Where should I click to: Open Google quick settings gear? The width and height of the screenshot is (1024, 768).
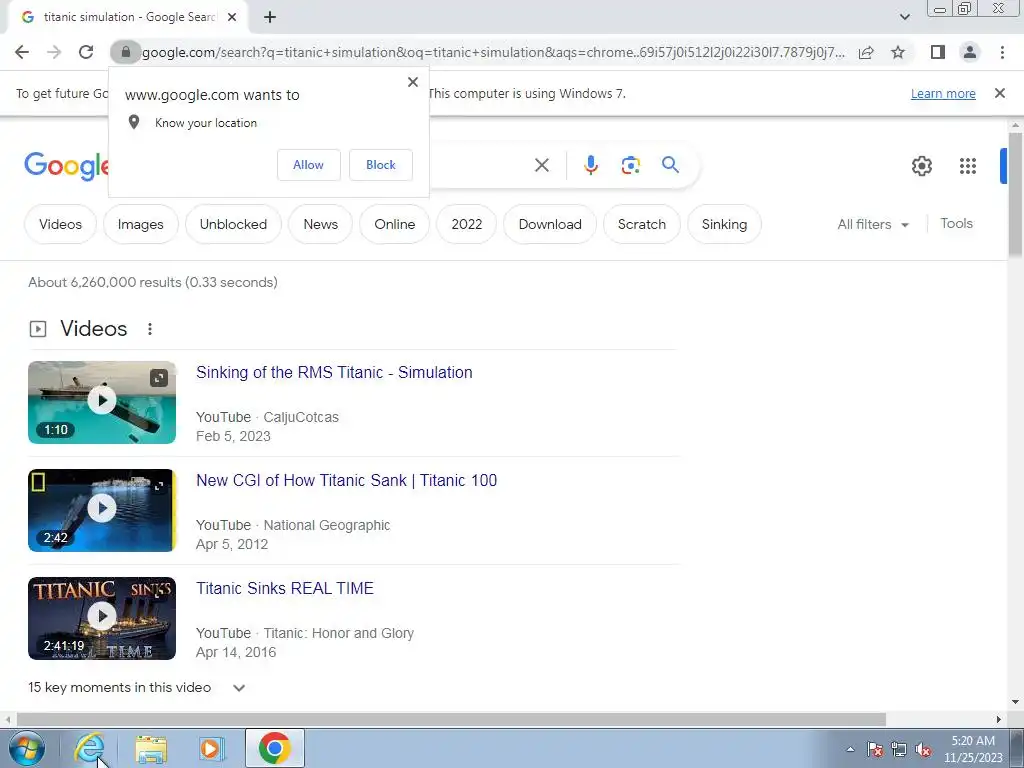[x=921, y=166]
